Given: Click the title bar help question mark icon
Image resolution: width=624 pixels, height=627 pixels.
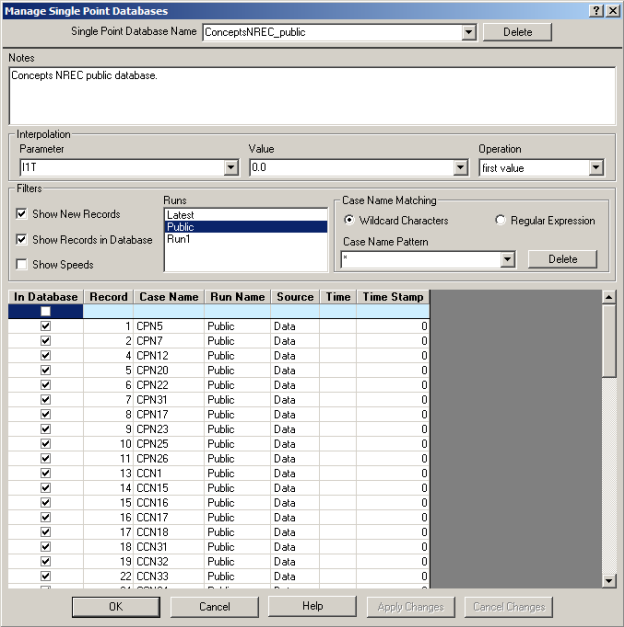Looking at the screenshot, I should point(596,10).
